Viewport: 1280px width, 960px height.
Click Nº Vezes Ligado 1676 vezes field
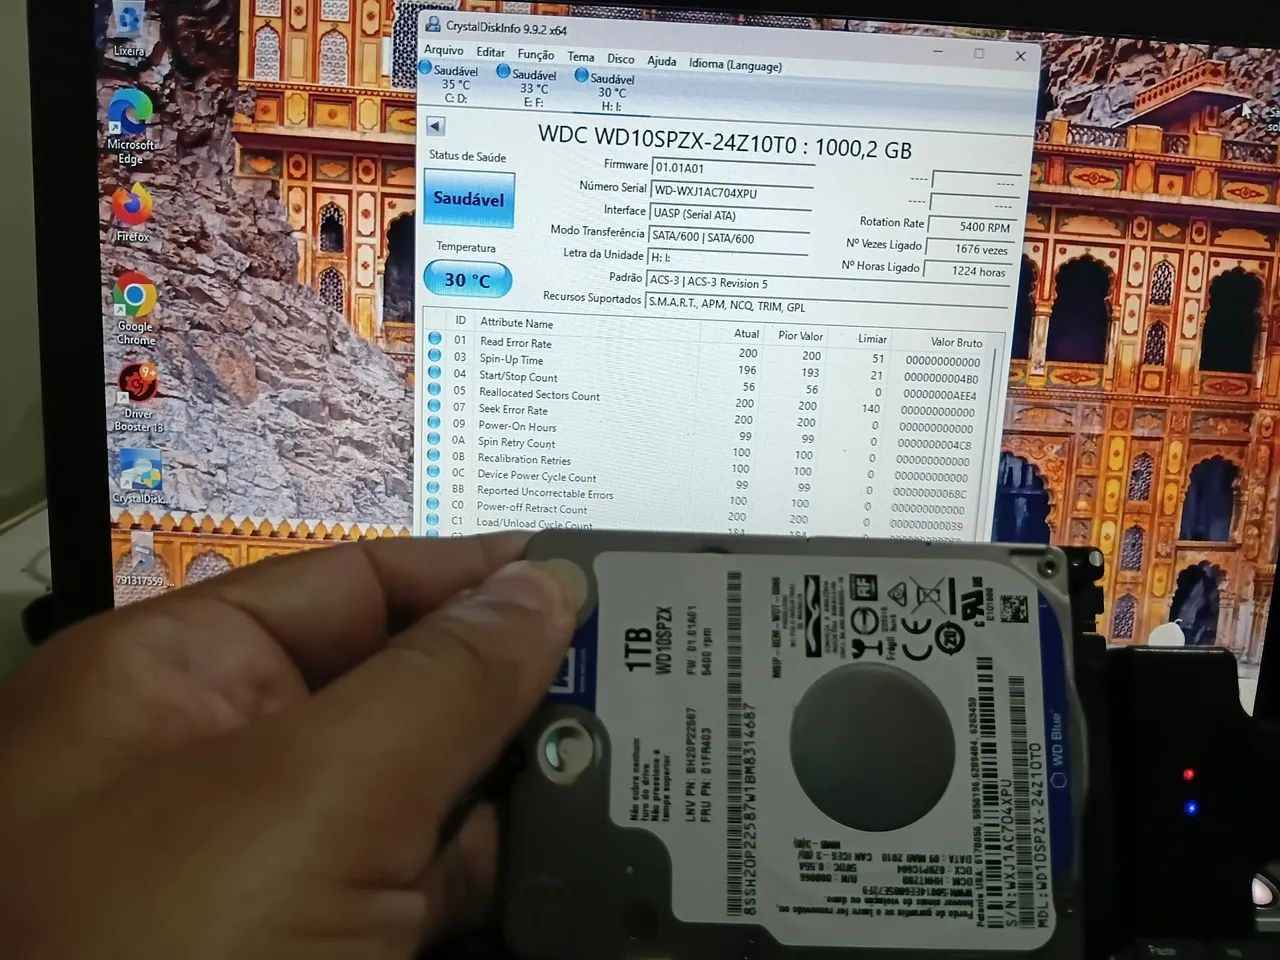coord(970,249)
